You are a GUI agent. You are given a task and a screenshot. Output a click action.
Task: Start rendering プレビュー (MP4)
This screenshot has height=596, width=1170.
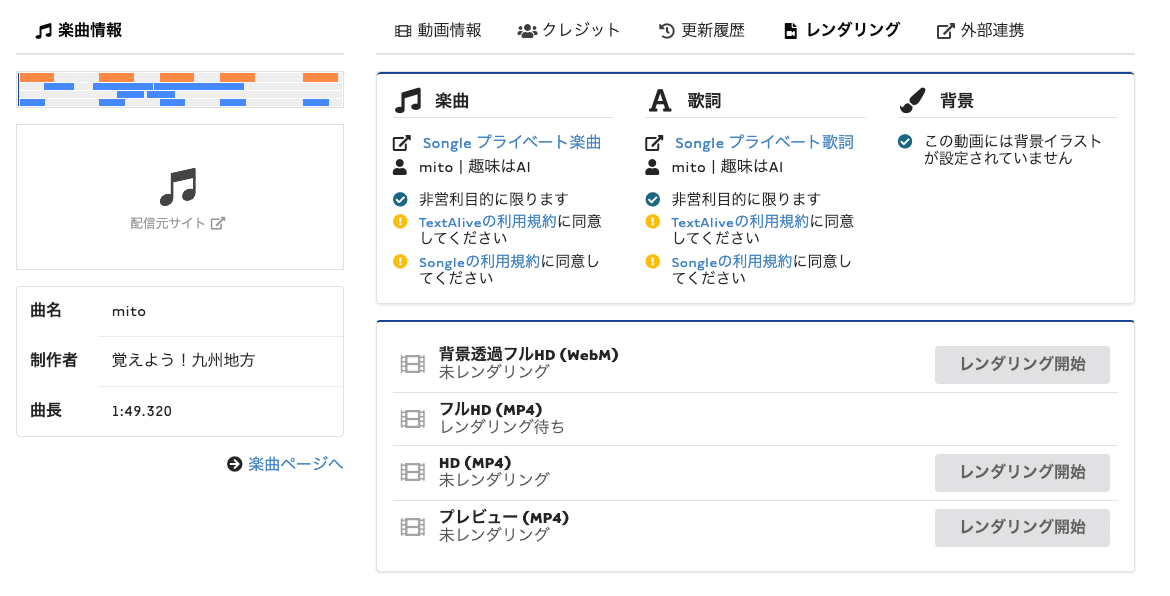pos(1022,527)
